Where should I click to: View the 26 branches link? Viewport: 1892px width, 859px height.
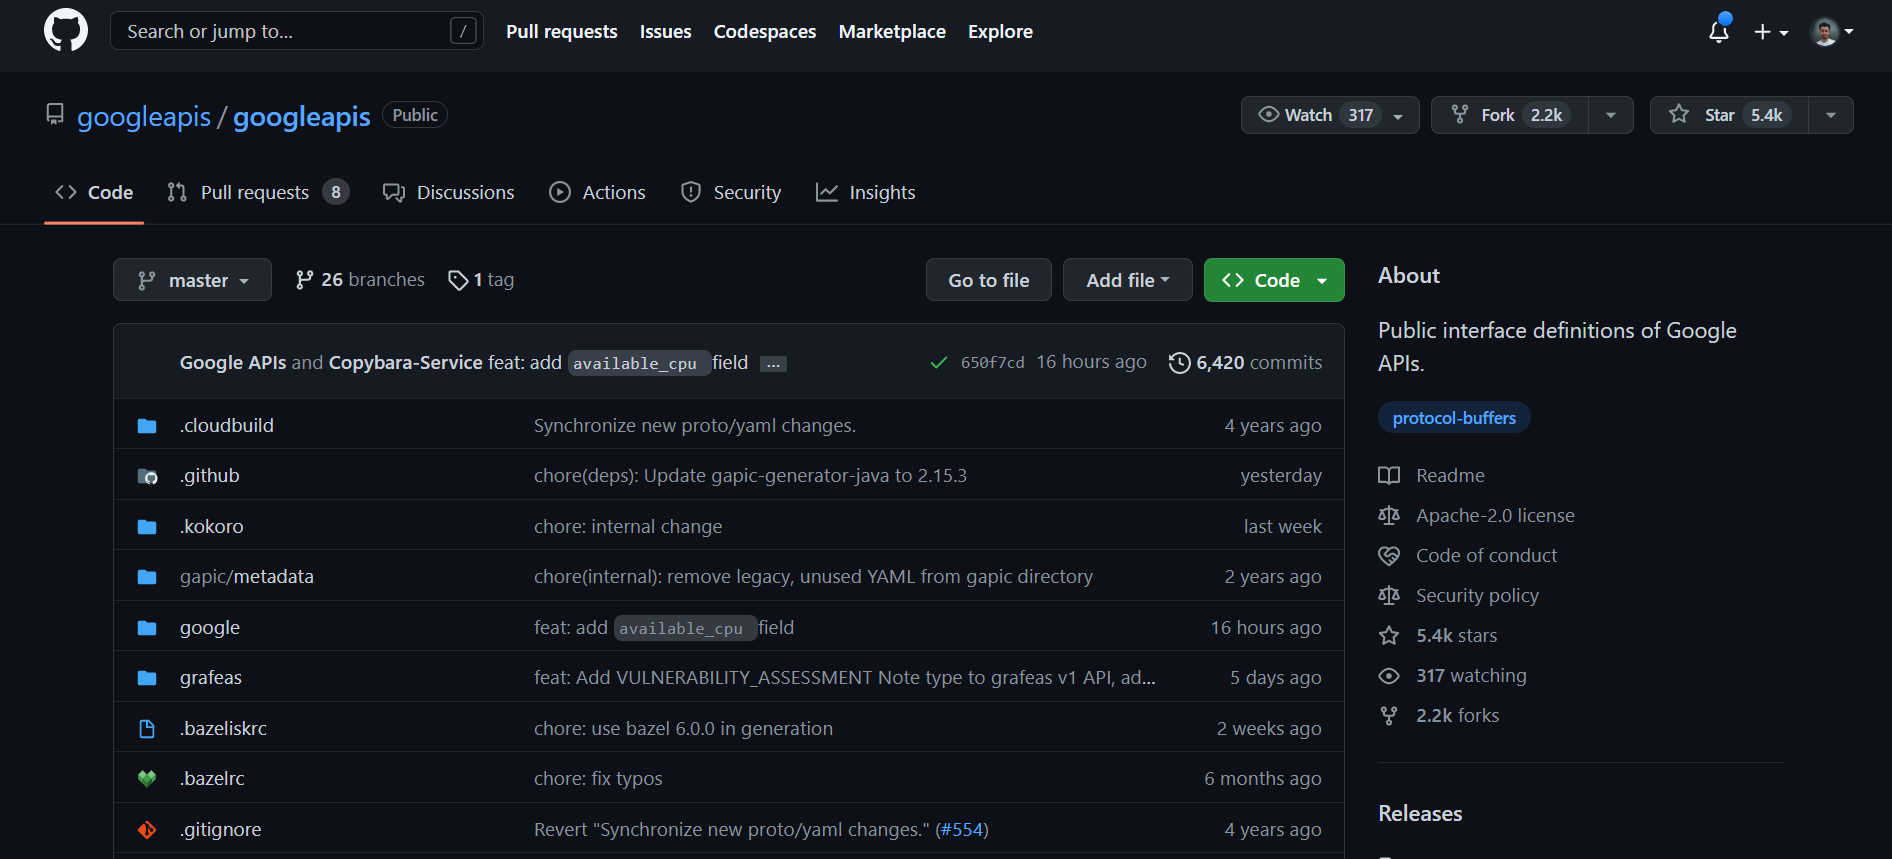[x=360, y=280]
